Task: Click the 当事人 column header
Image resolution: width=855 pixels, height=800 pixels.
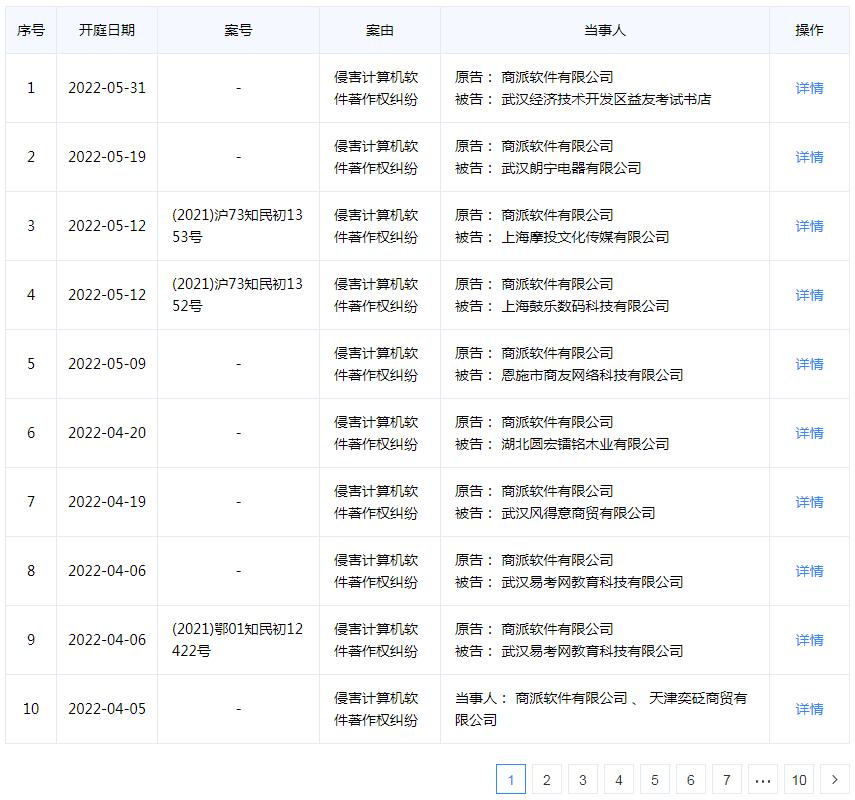Action: (605, 30)
